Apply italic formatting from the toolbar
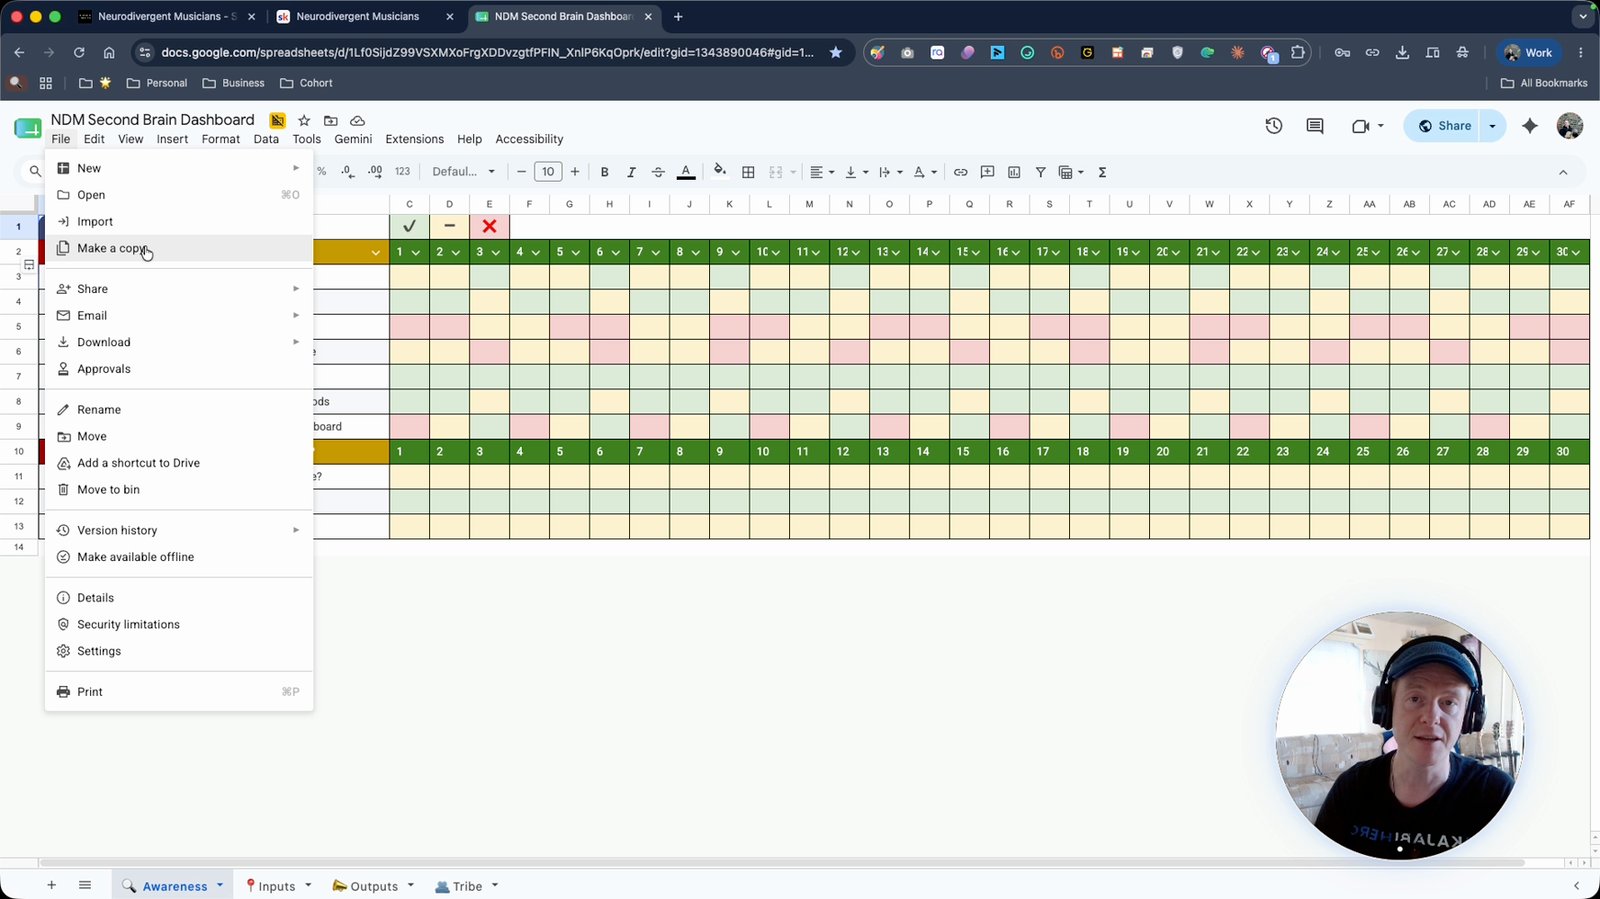Screen dimensions: 1600x899 click(x=631, y=172)
